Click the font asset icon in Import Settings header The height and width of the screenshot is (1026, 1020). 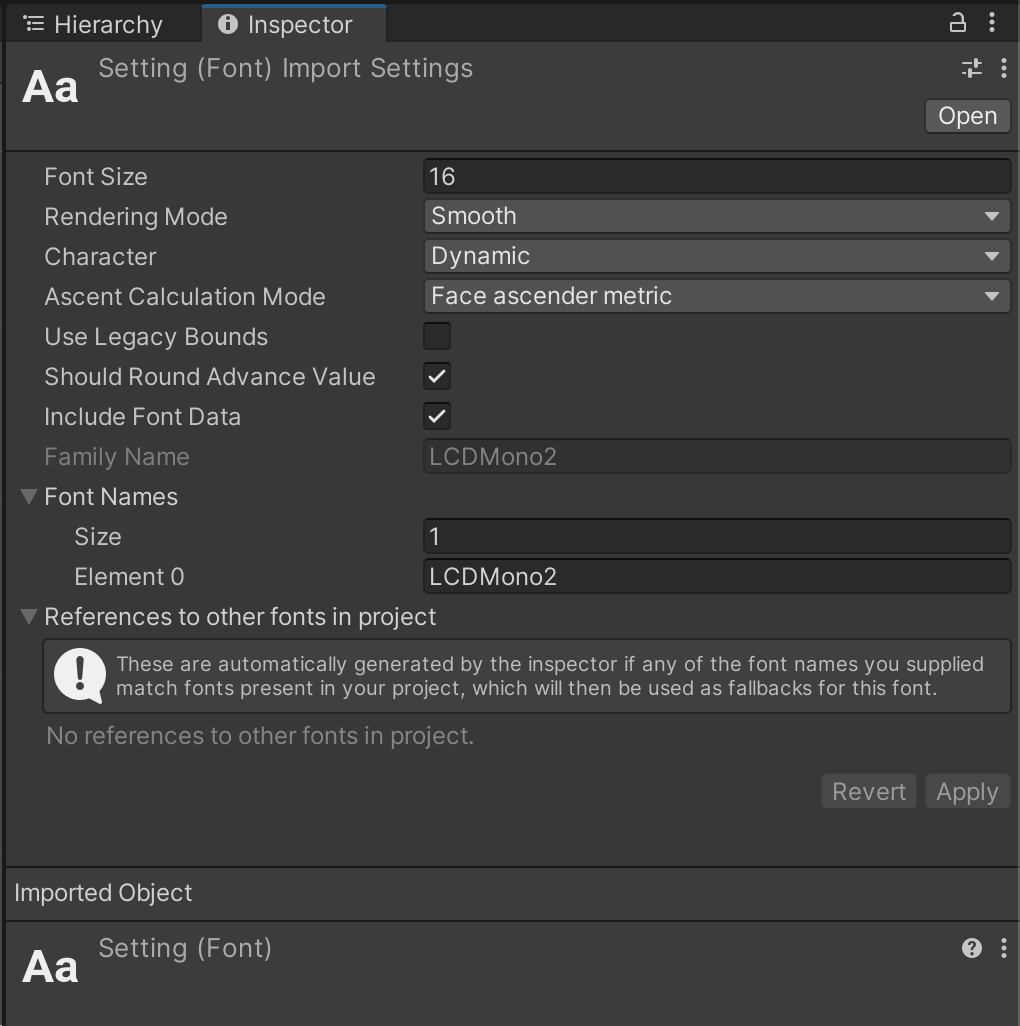pyautogui.click(x=50, y=88)
